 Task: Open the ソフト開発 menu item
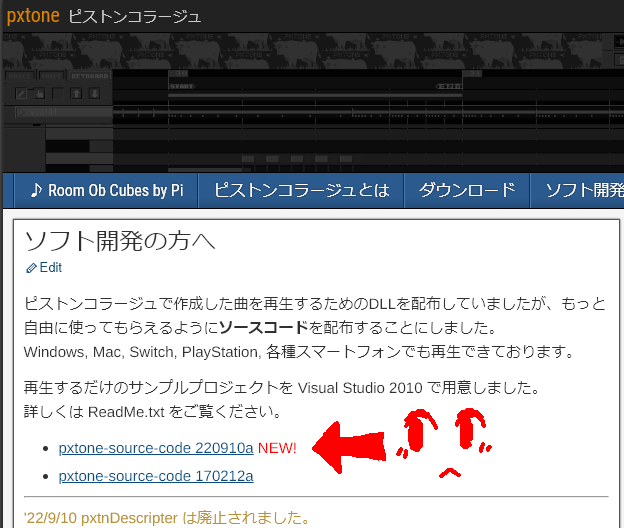[577, 191]
